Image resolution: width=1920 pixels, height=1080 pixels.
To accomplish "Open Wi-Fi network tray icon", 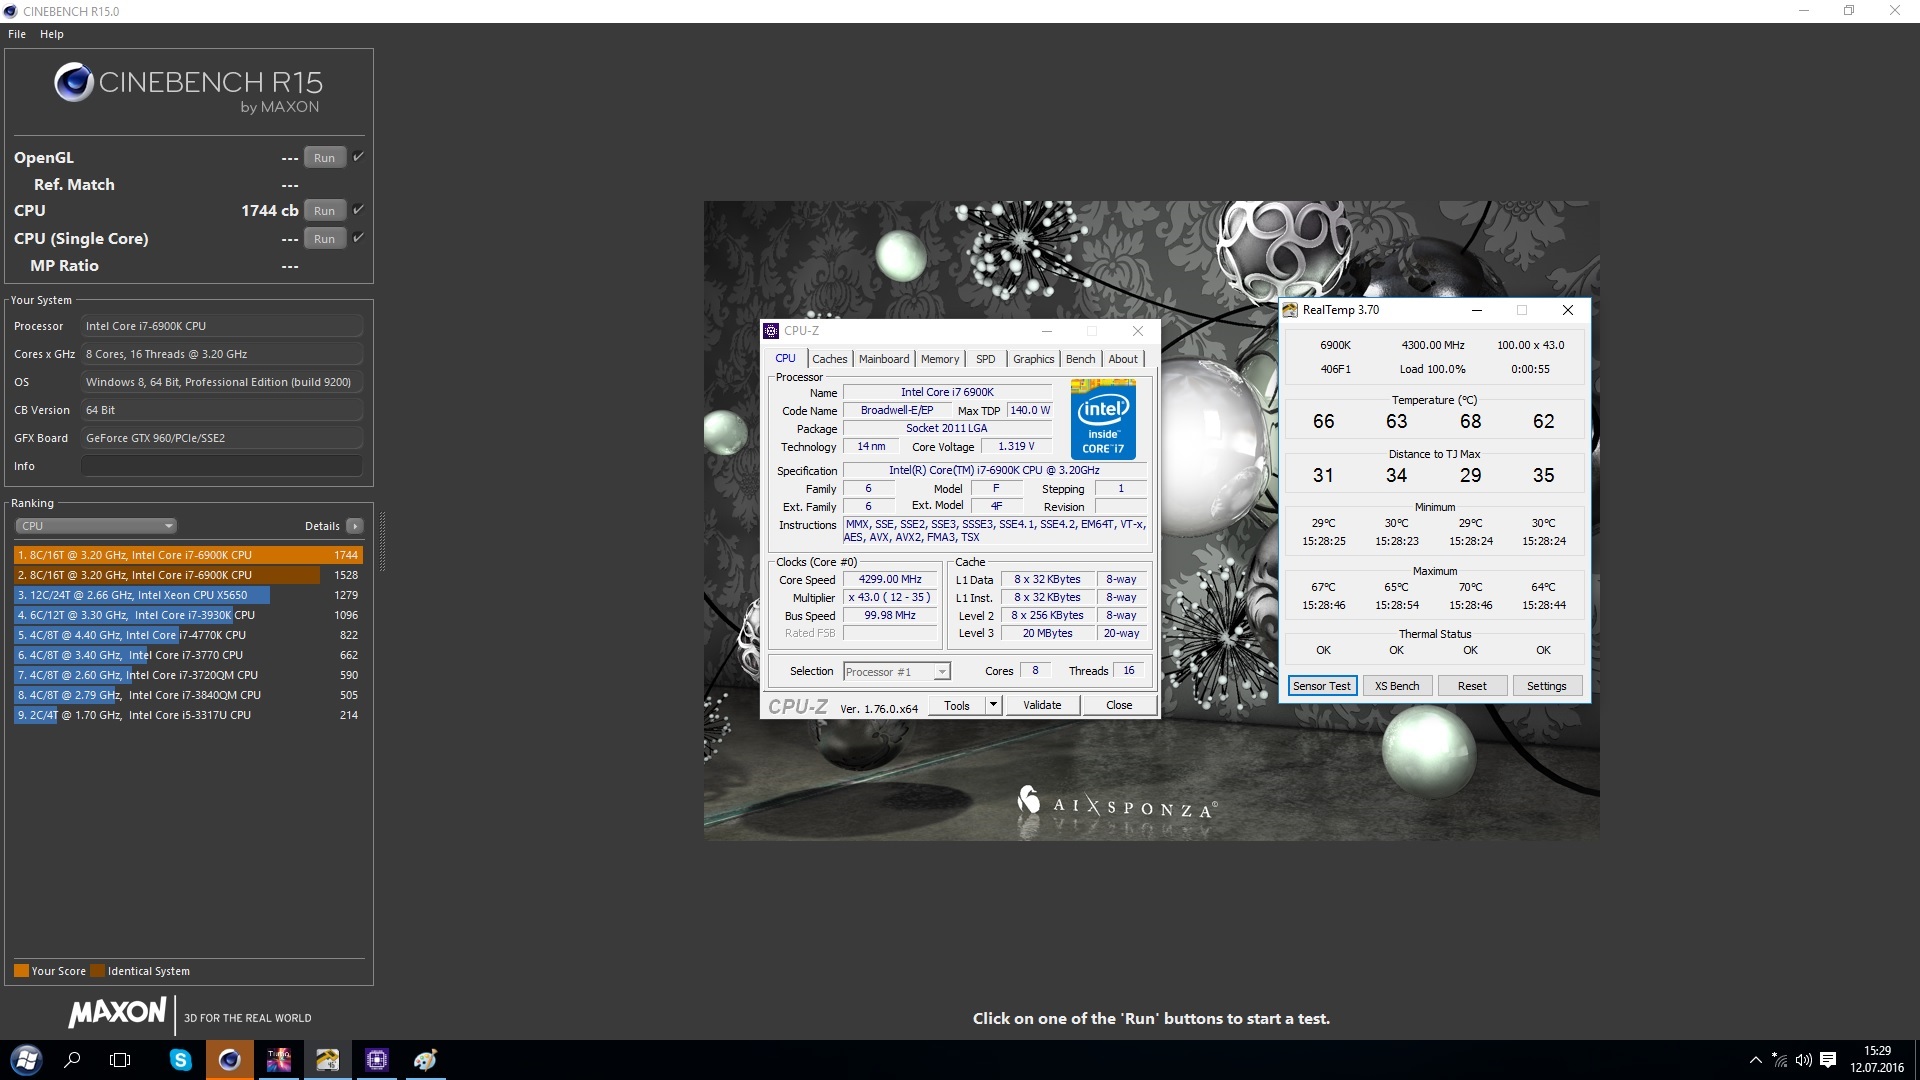I will click(x=1780, y=1060).
